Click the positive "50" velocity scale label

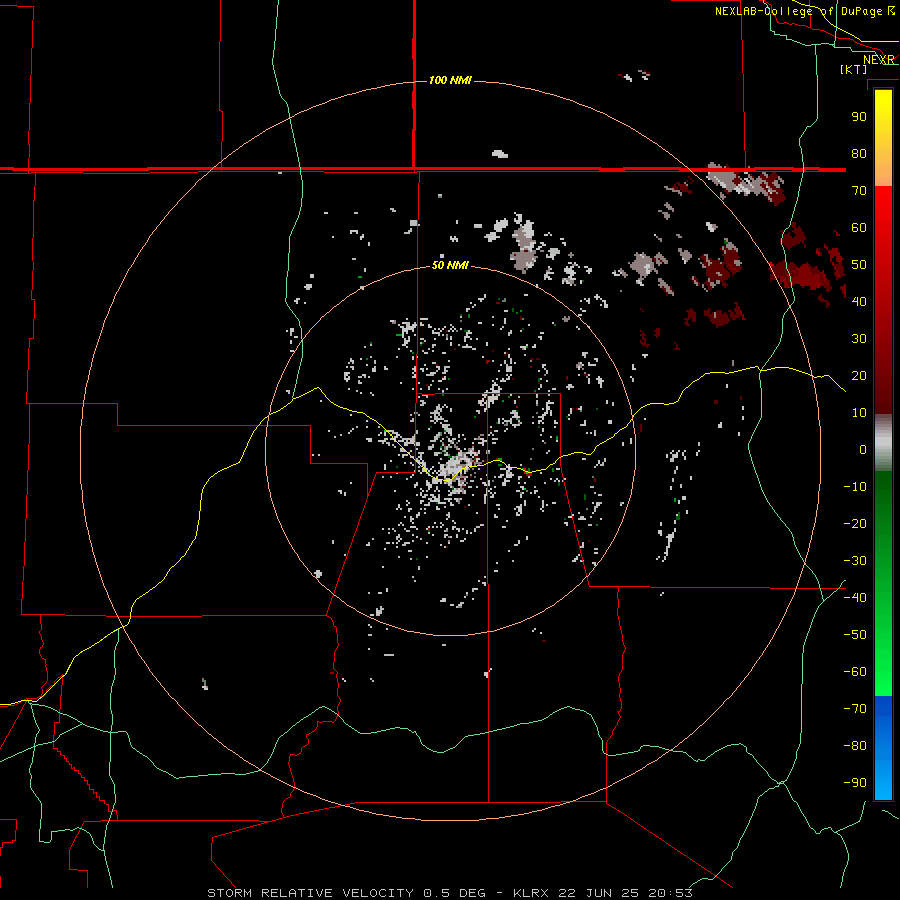pos(859,265)
